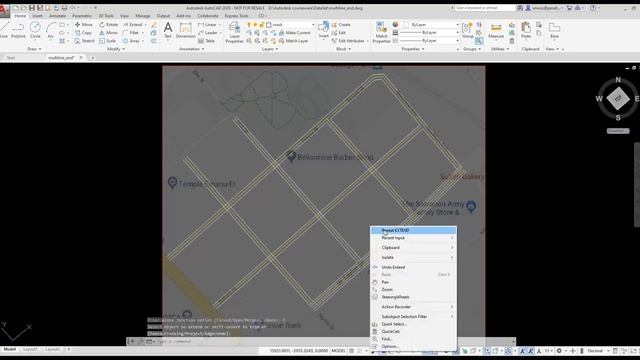Click the Rotate tool
The height and width of the screenshot is (360, 640).
[109, 24]
